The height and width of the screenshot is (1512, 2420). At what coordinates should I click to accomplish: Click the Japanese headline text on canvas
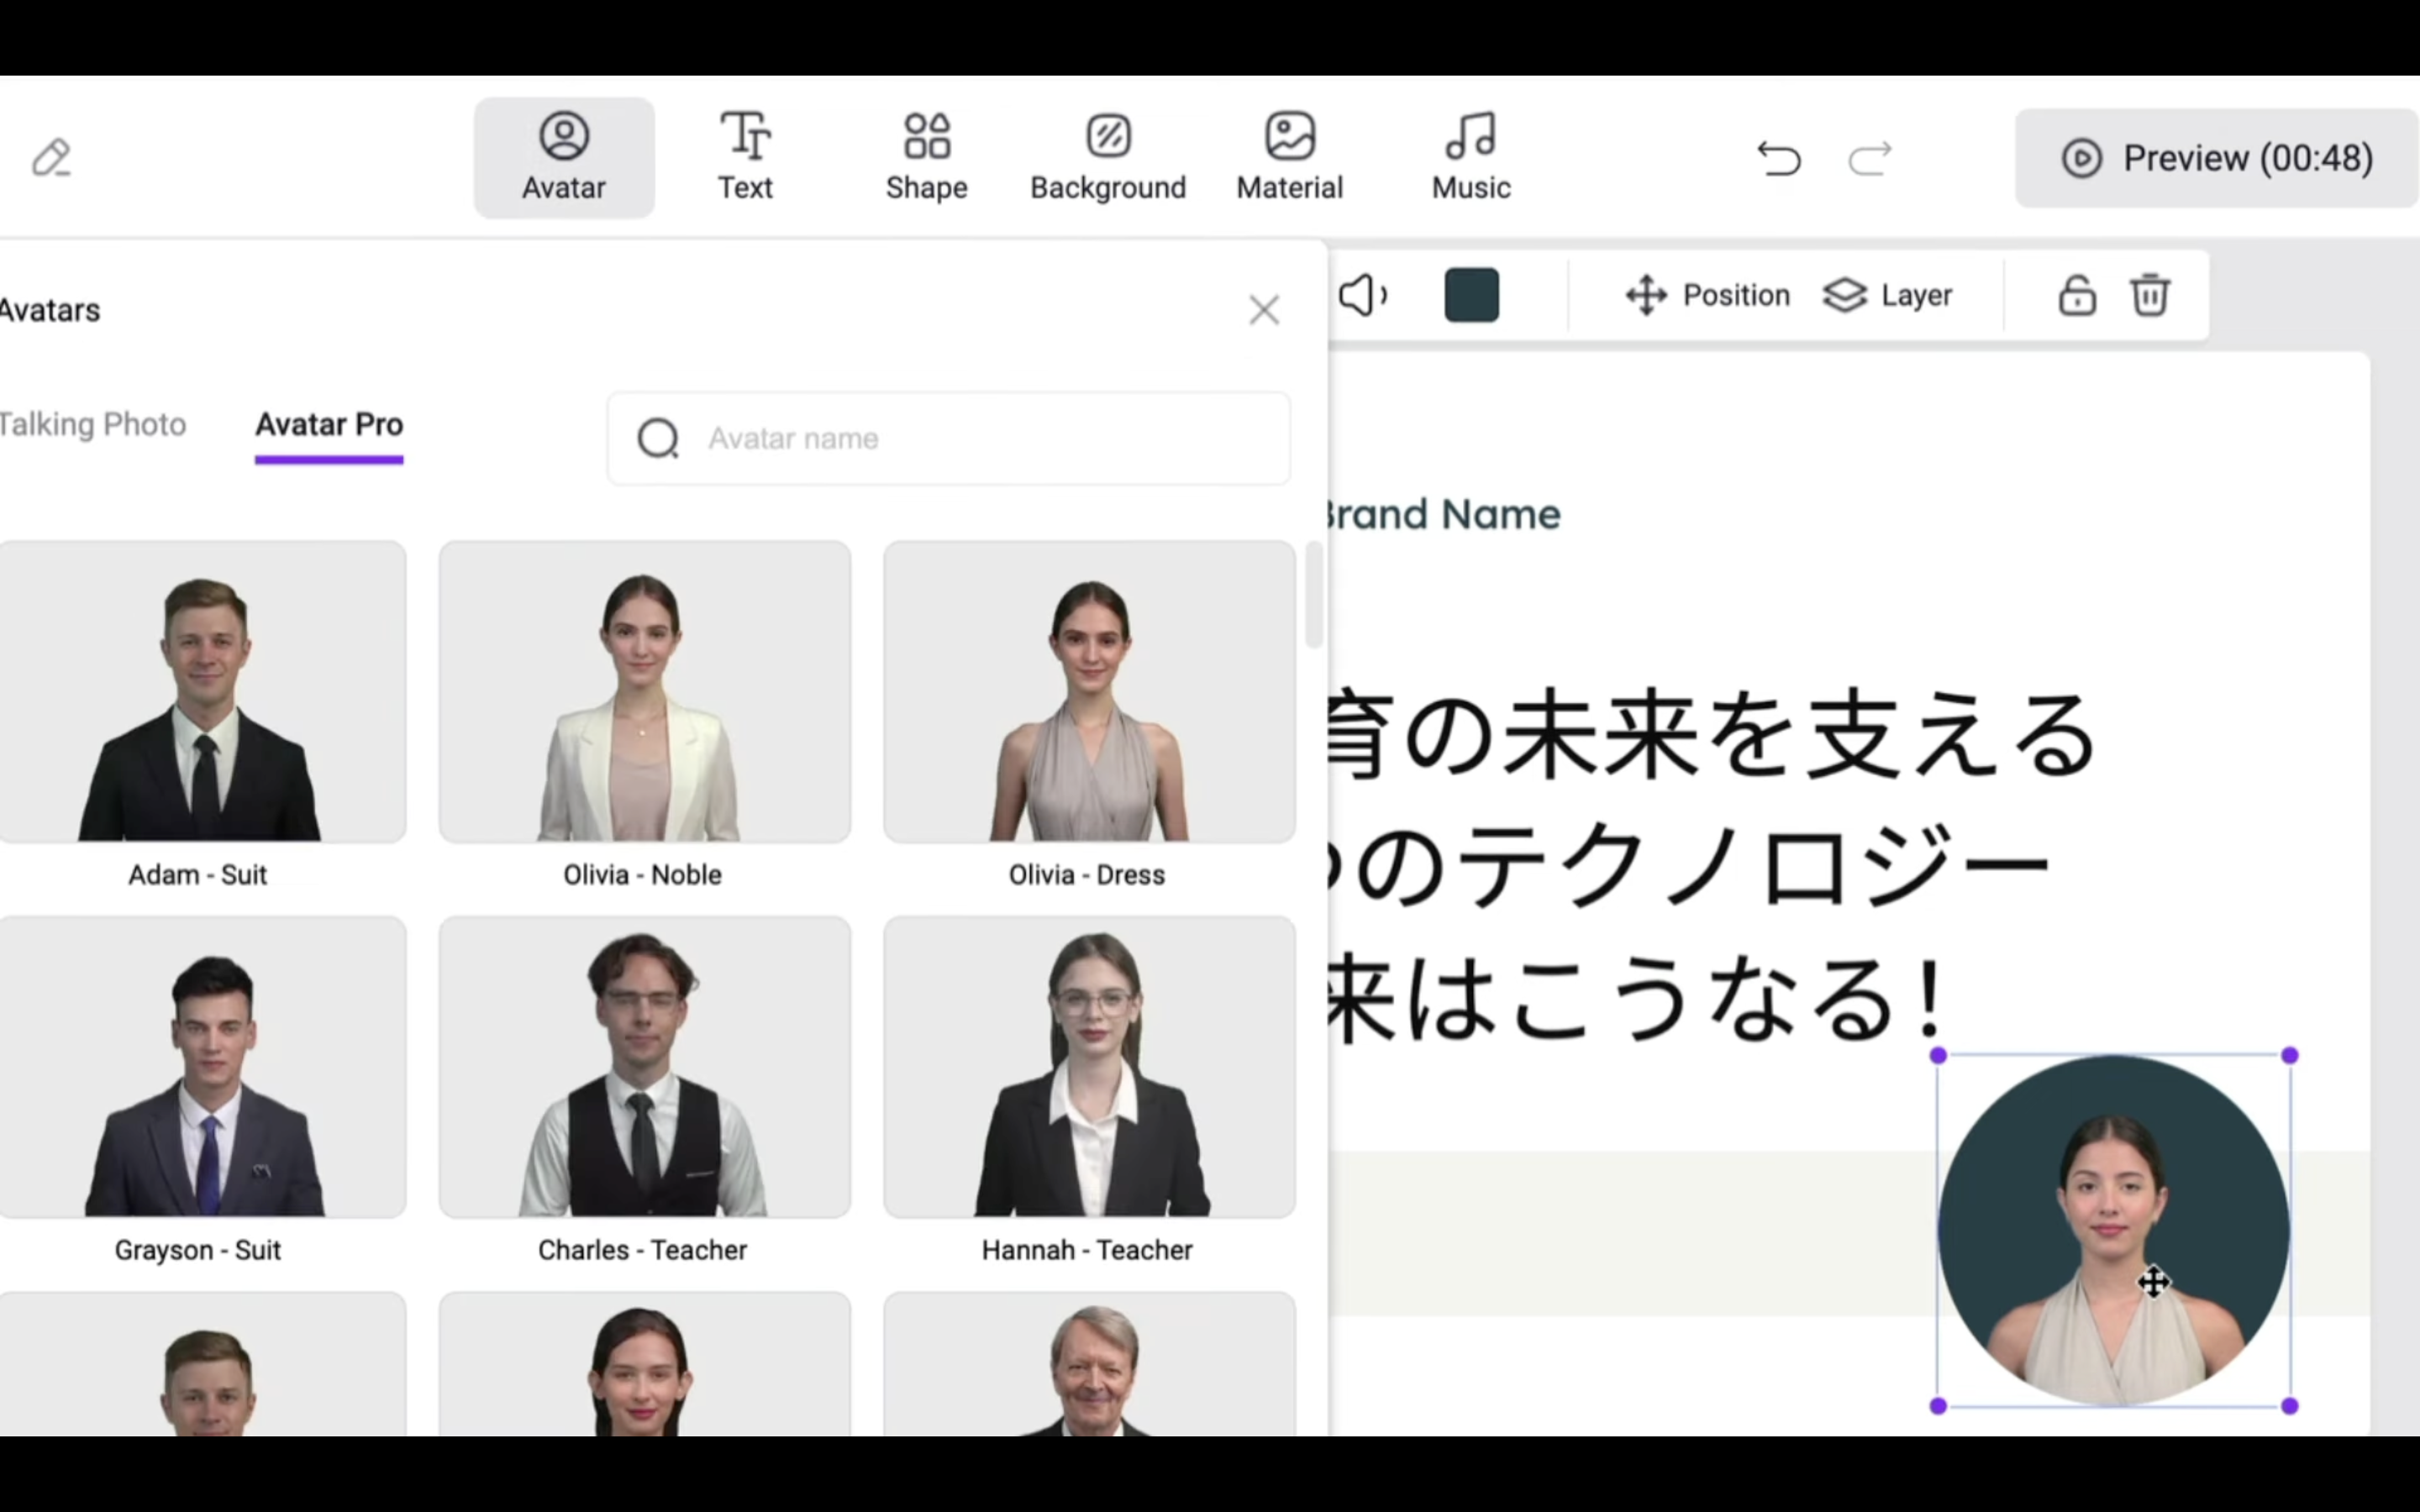[1712, 866]
